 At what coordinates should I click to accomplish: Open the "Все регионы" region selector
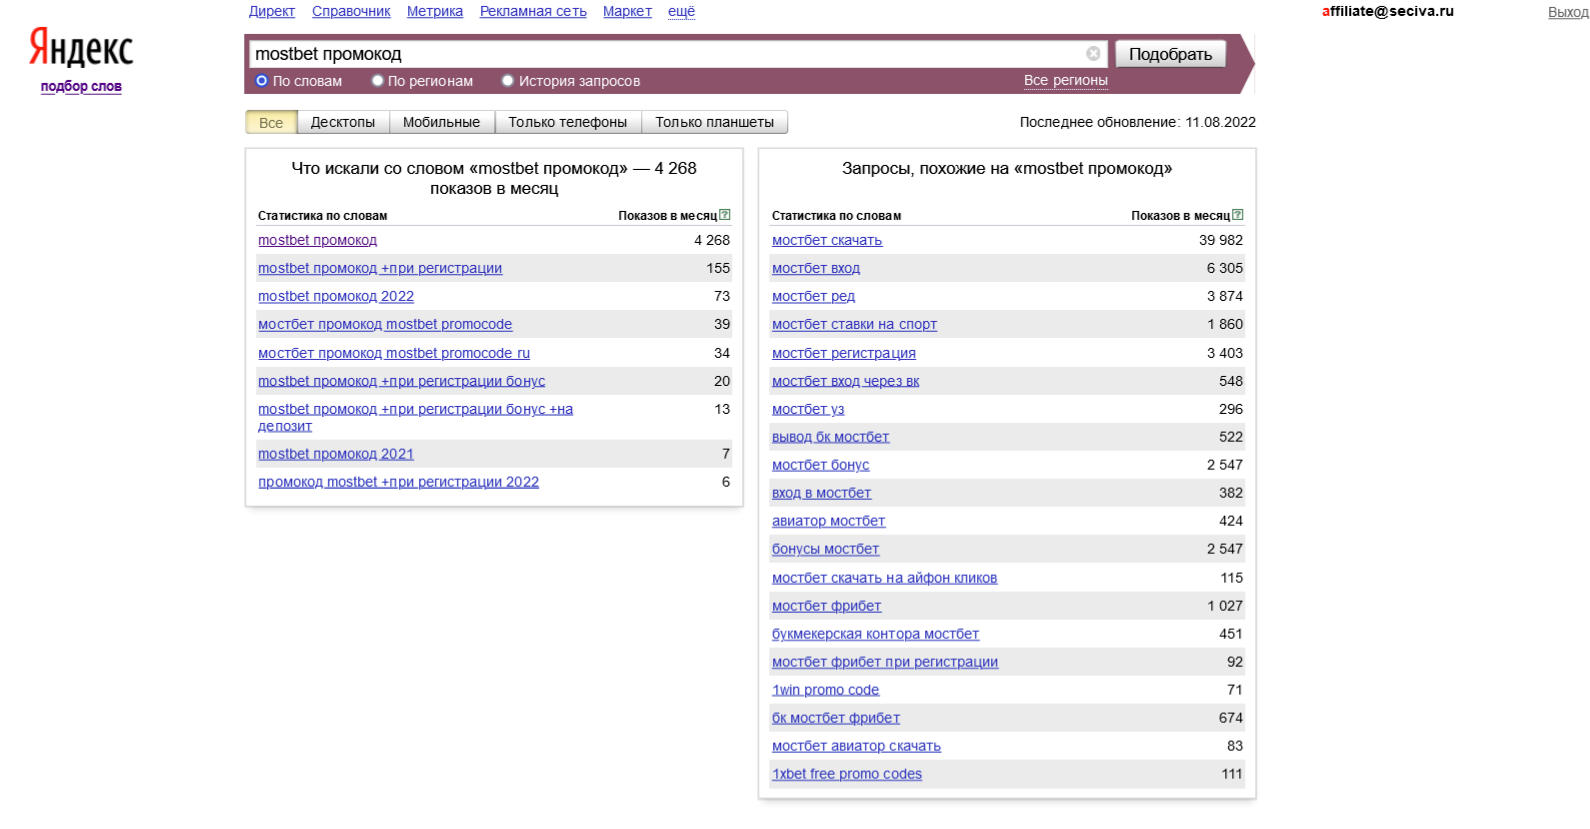[x=1066, y=80]
